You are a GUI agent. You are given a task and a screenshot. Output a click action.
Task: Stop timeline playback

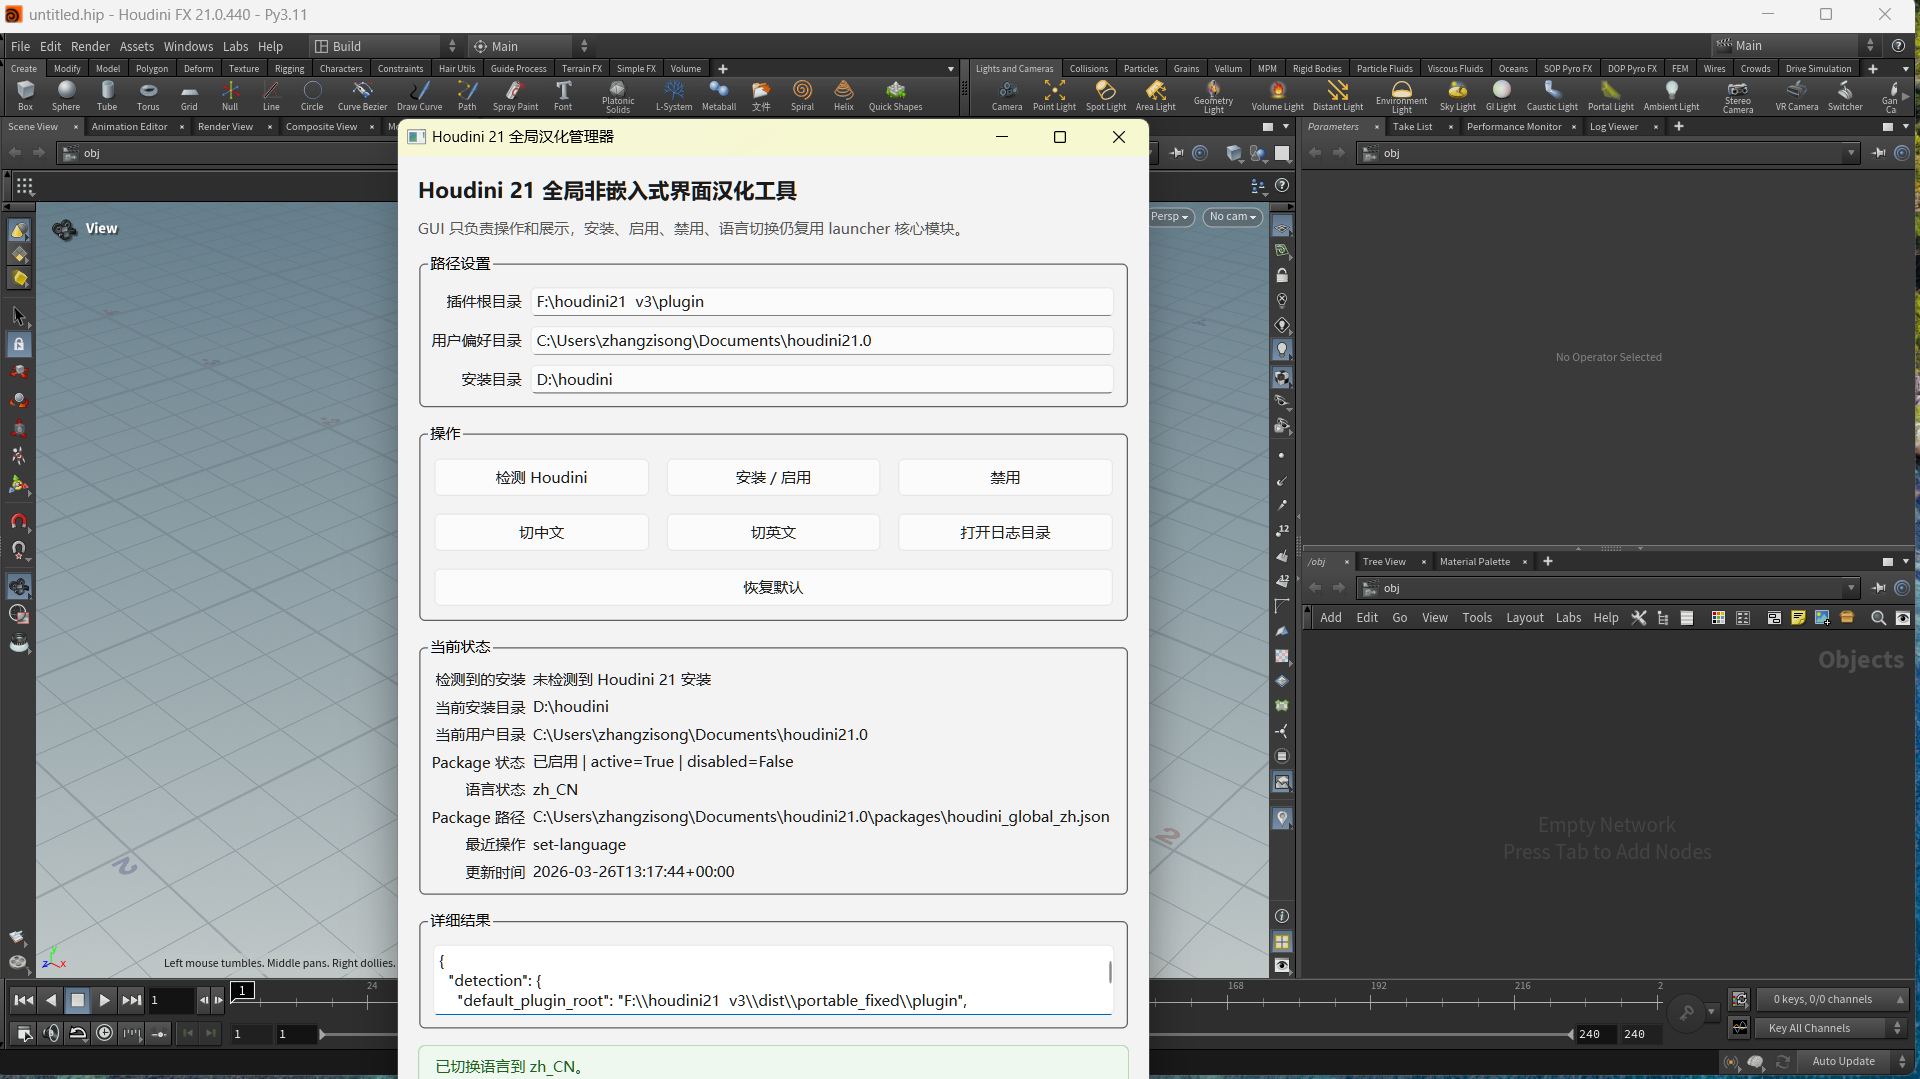(x=77, y=1000)
